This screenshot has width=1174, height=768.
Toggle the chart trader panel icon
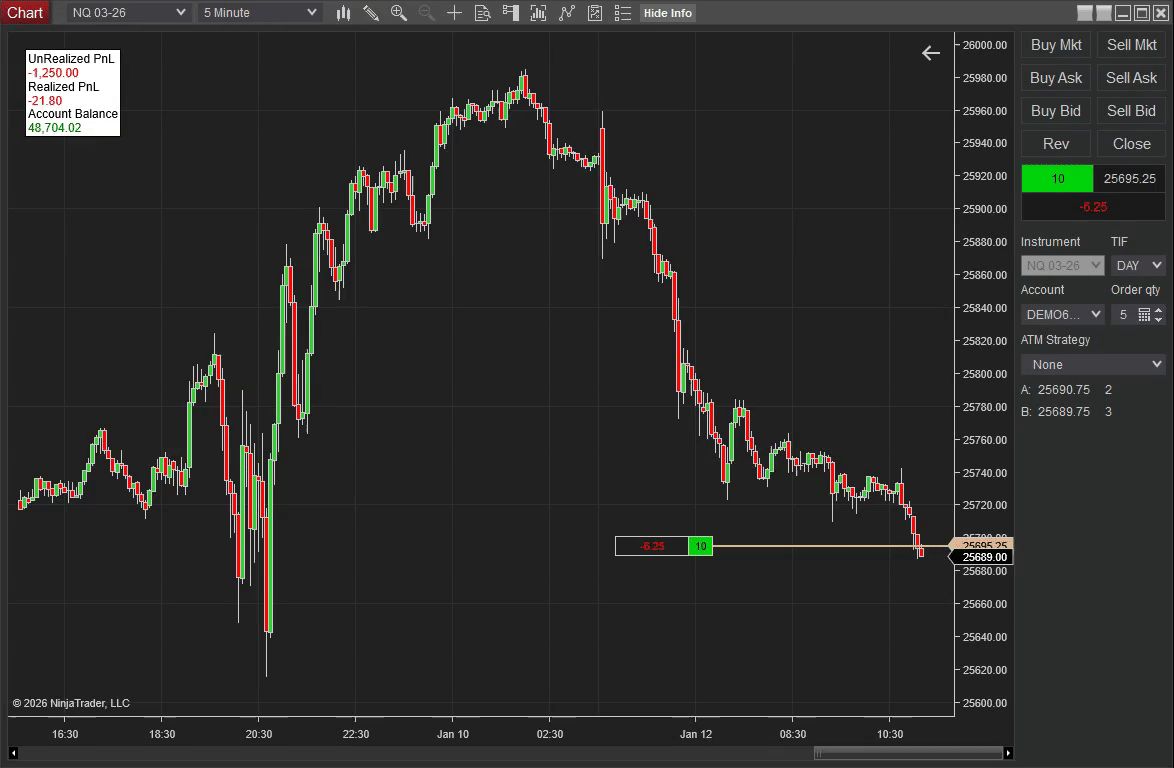pyautogui.click(x=511, y=13)
